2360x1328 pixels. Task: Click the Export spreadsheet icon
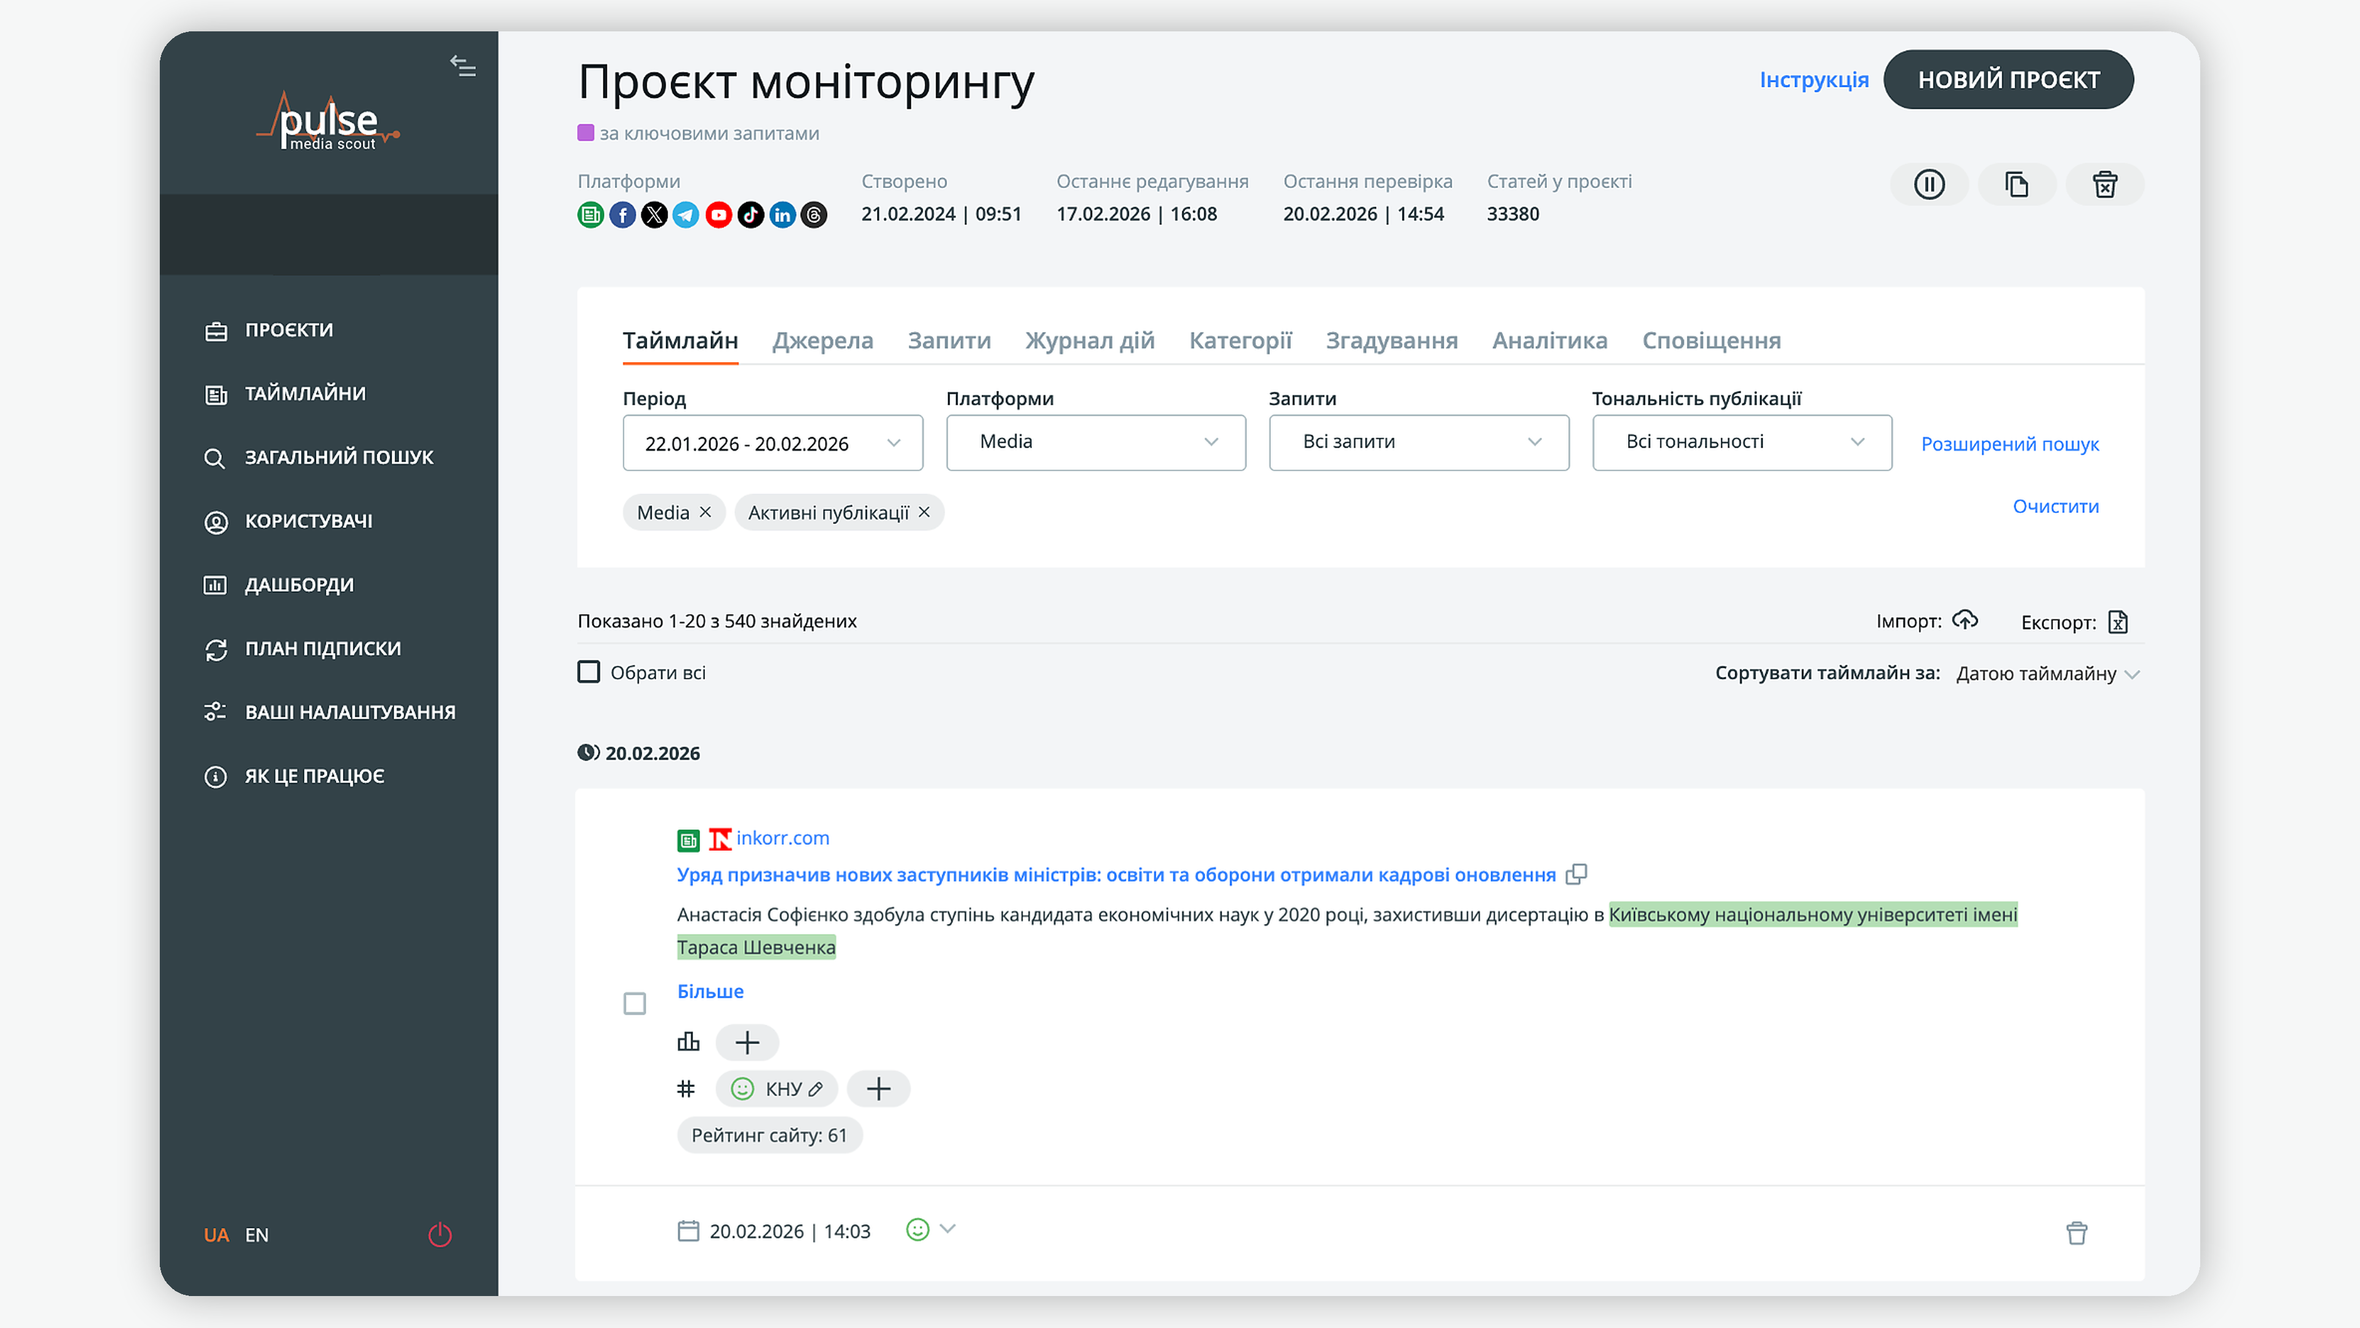[2118, 622]
